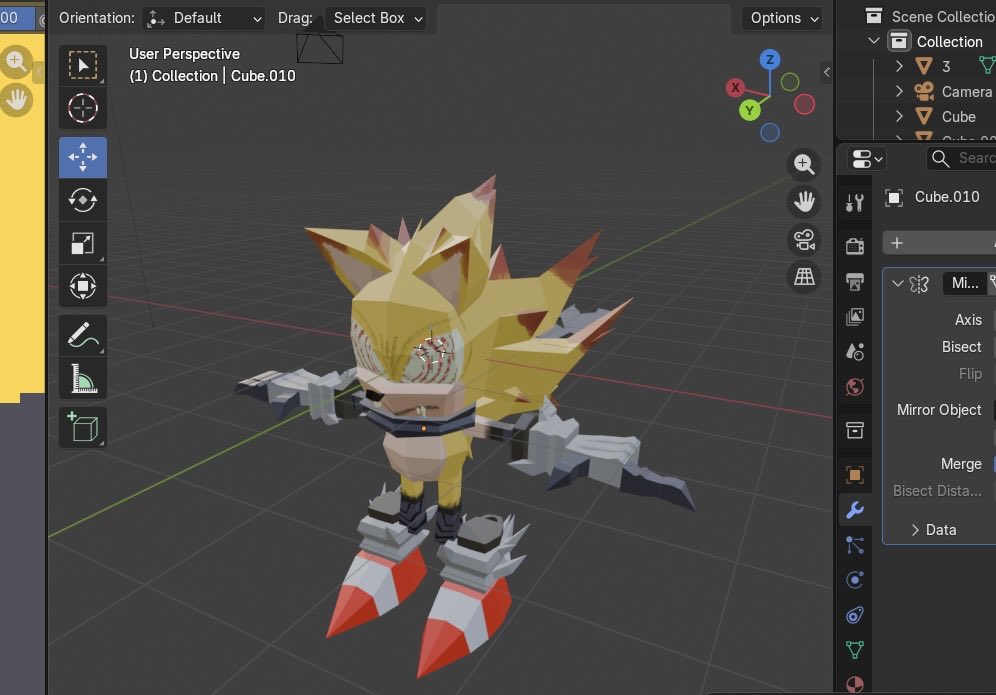This screenshot has height=695, width=996.
Task: Click the User Perspective text
Action: (x=184, y=54)
